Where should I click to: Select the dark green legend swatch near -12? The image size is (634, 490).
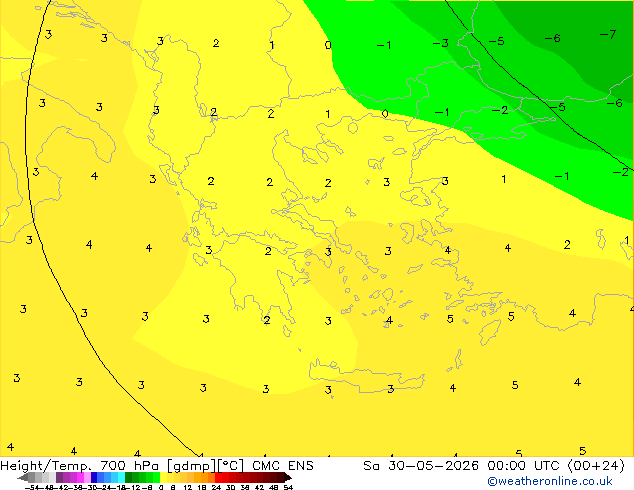point(129,477)
